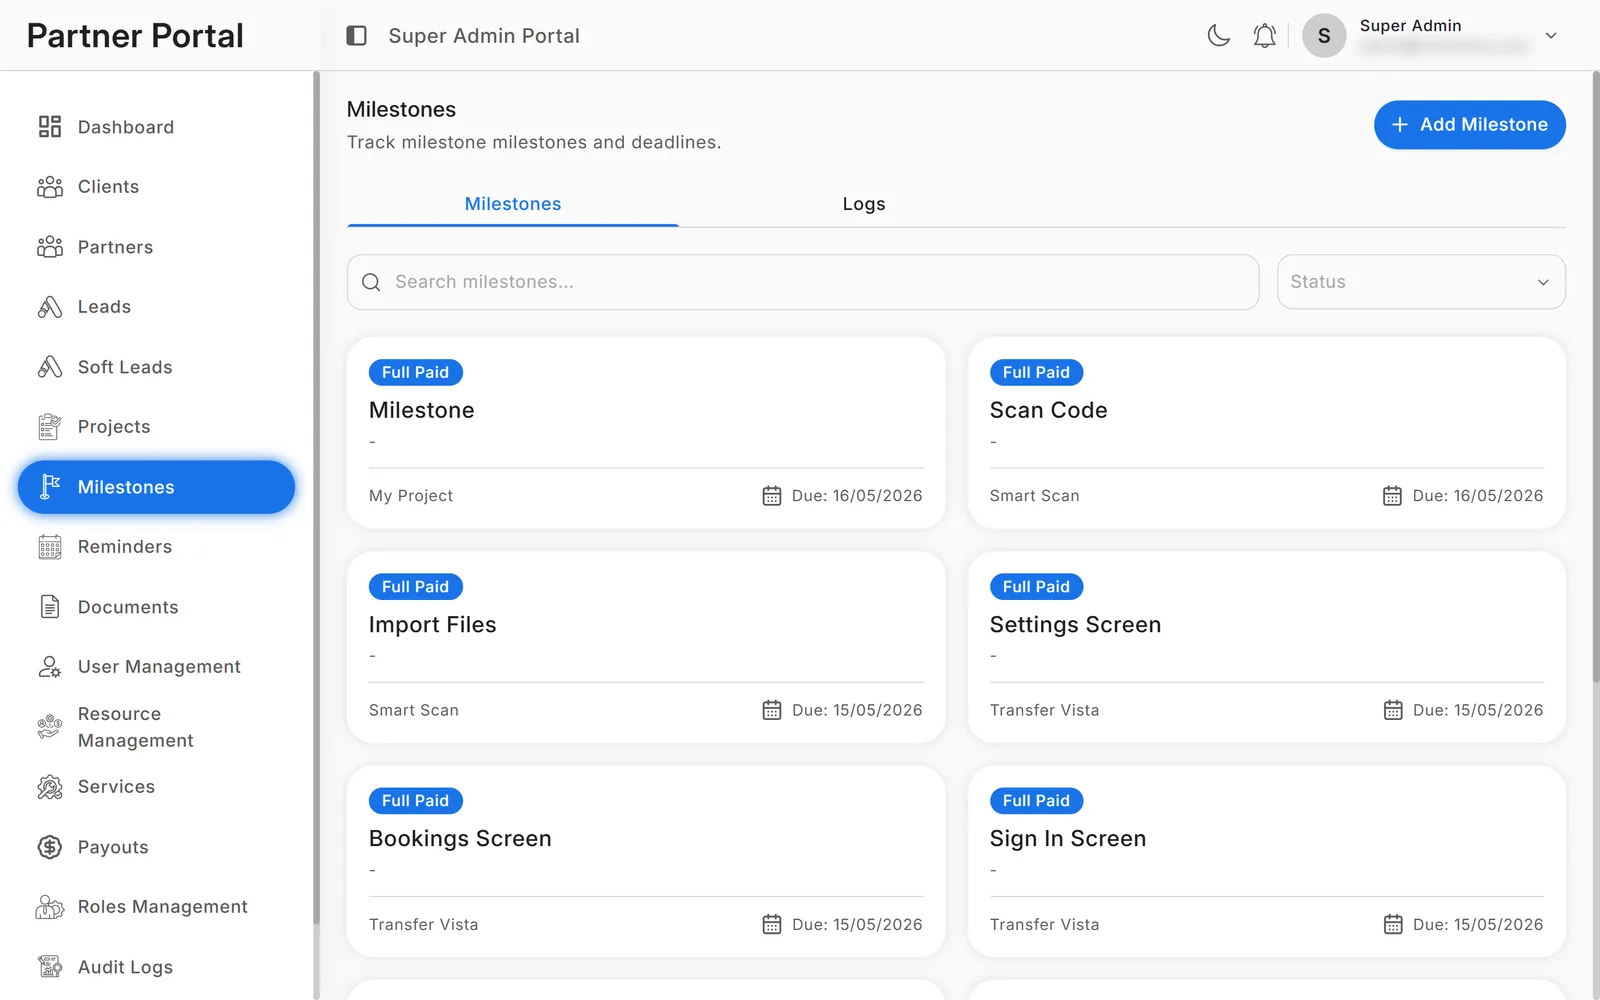Image resolution: width=1600 pixels, height=1000 pixels.
Task: Click calendar icon on Sign In Screen card
Action: (x=1393, y=924)
